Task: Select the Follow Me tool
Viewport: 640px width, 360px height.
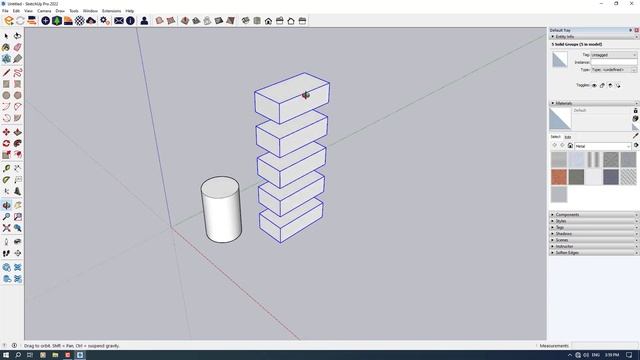Action: click(x=18, y=144)
